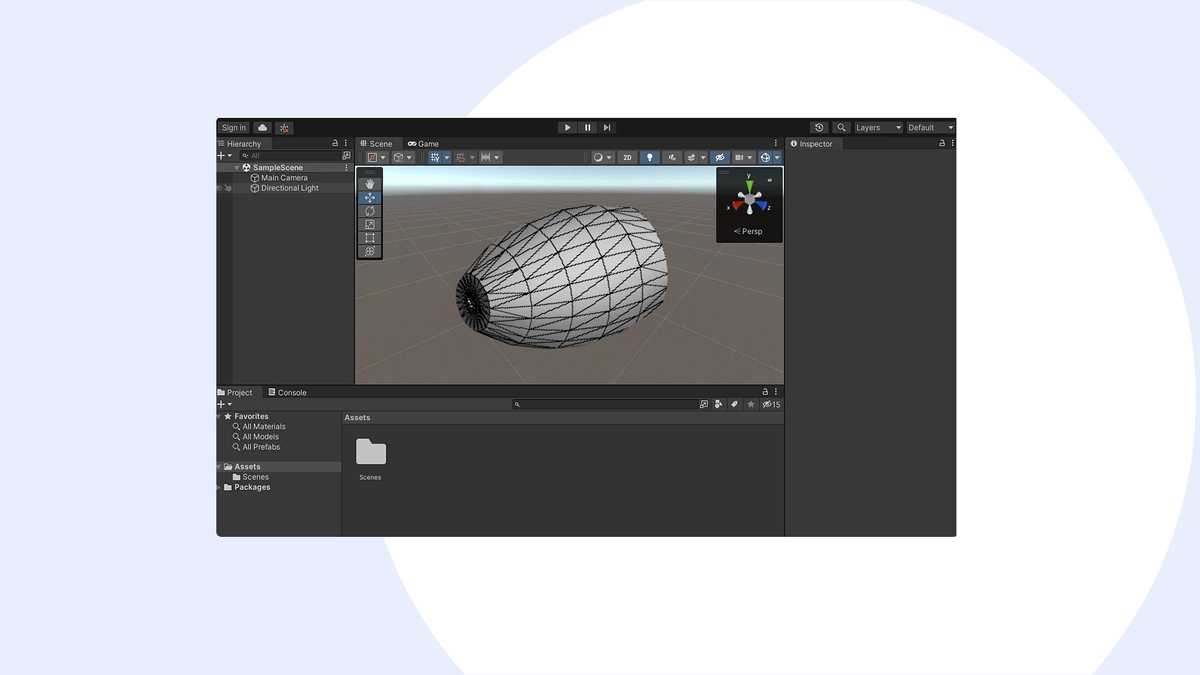Screen dimensions: 1200x675
Task: Pause the game
Action: click(587, 128)
